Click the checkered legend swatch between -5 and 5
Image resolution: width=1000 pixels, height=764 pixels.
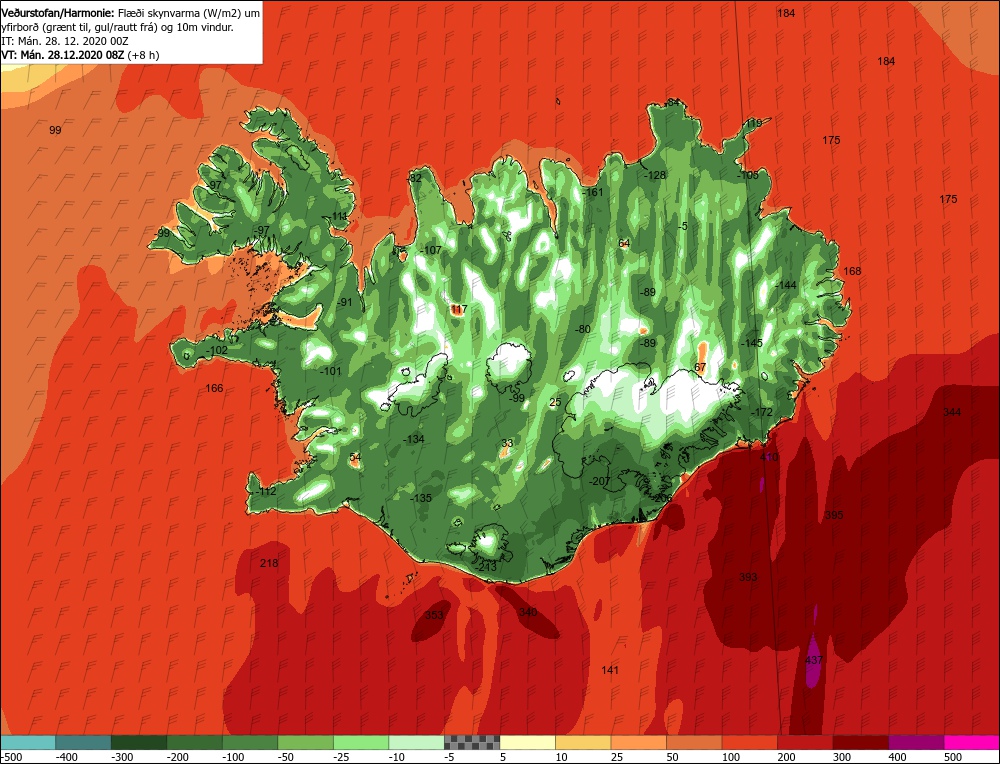coord(472,742)
